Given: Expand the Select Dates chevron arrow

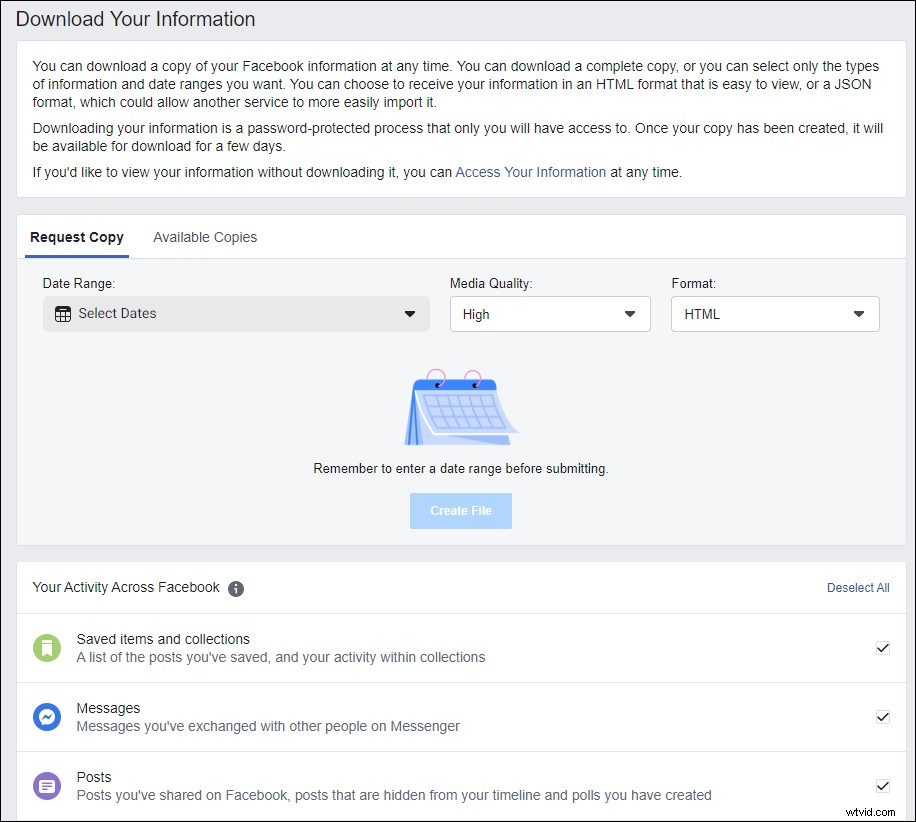Looking at the screenshot, I should [410, 313].
